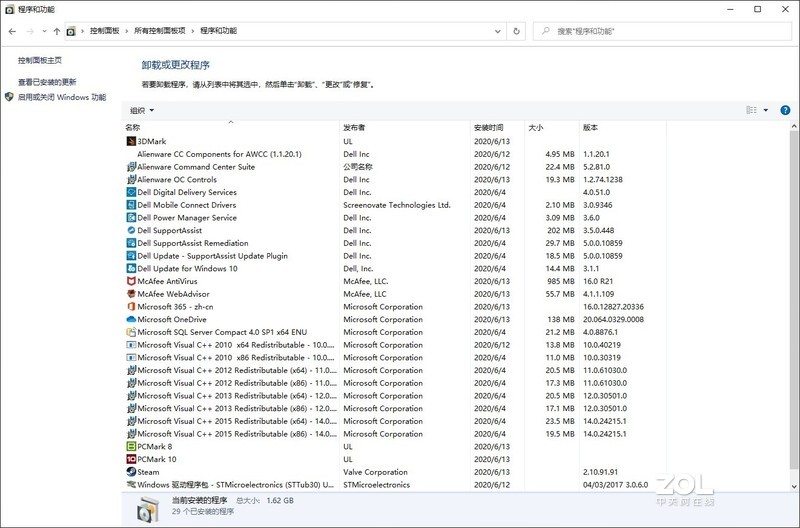The image size is (800, 528).
Task: Sort by the 大小 column header
Action: [x=552, y=128]
